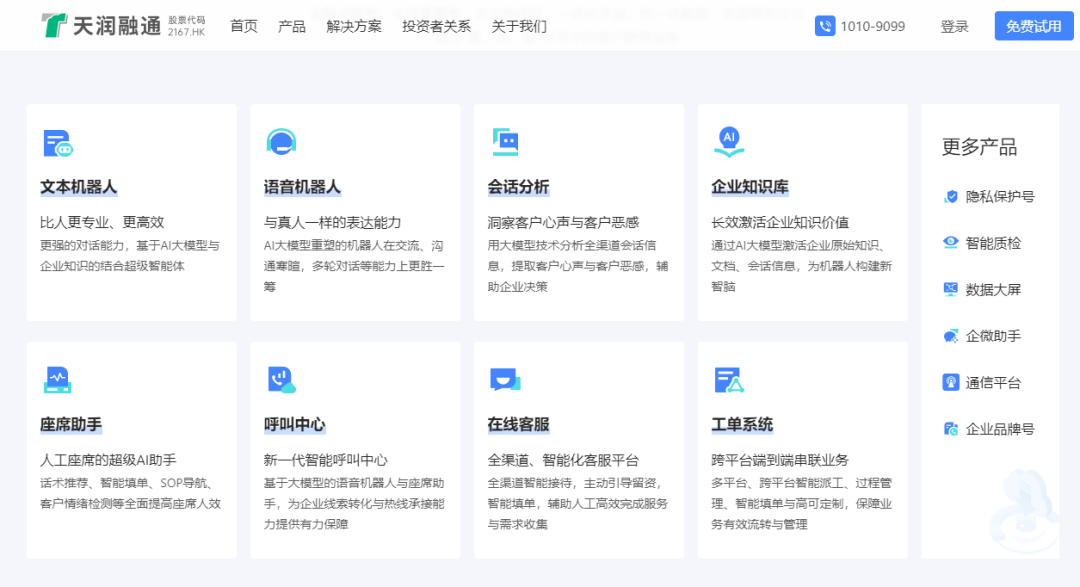1080x587 pixels.
Task: Open the 数据大屏 product link
Action: 982,290
